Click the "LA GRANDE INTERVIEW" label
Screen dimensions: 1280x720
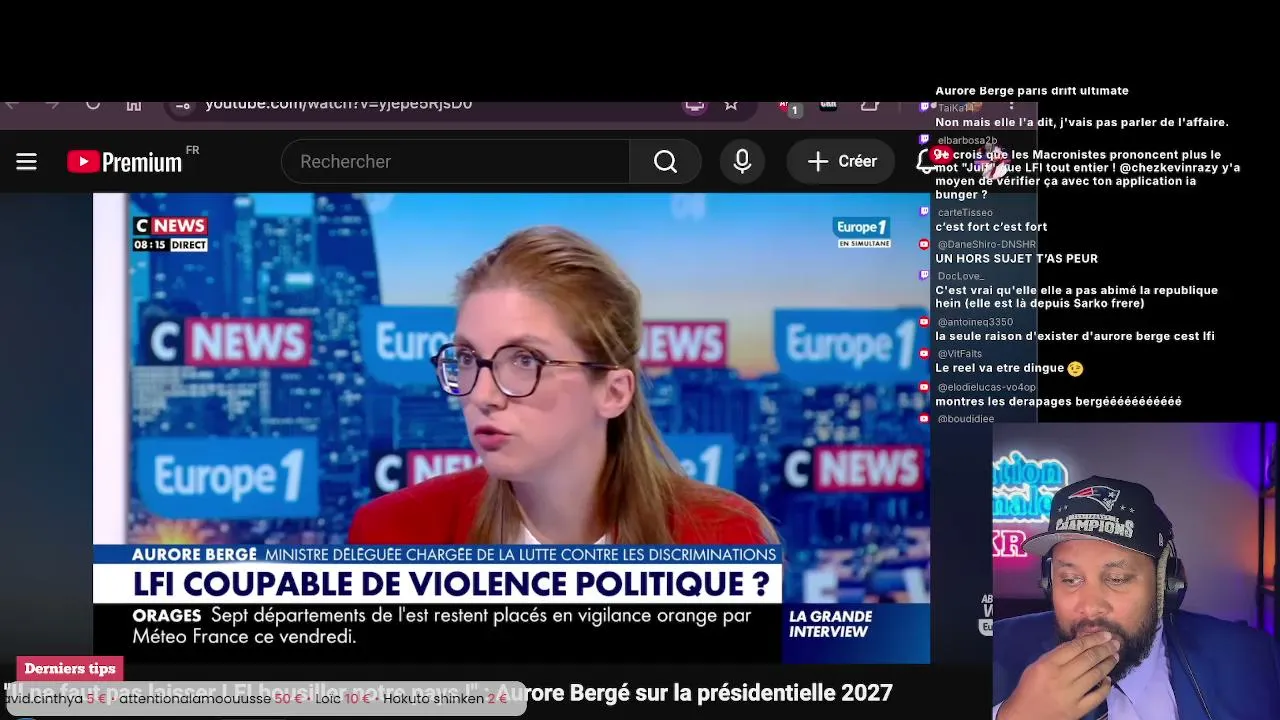830,624
